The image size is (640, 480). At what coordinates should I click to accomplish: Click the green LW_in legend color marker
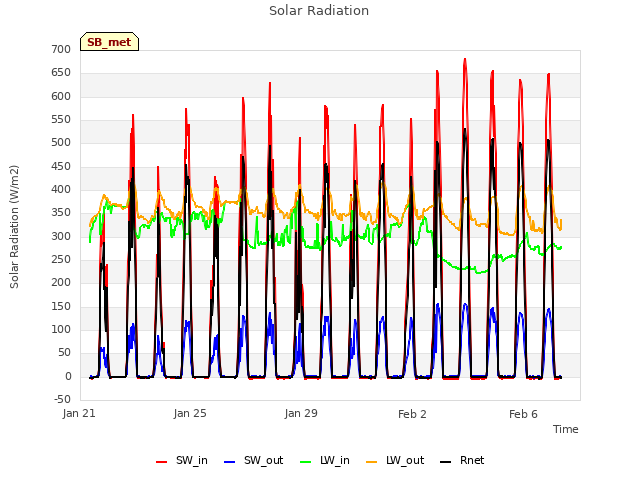pos(306,462)
